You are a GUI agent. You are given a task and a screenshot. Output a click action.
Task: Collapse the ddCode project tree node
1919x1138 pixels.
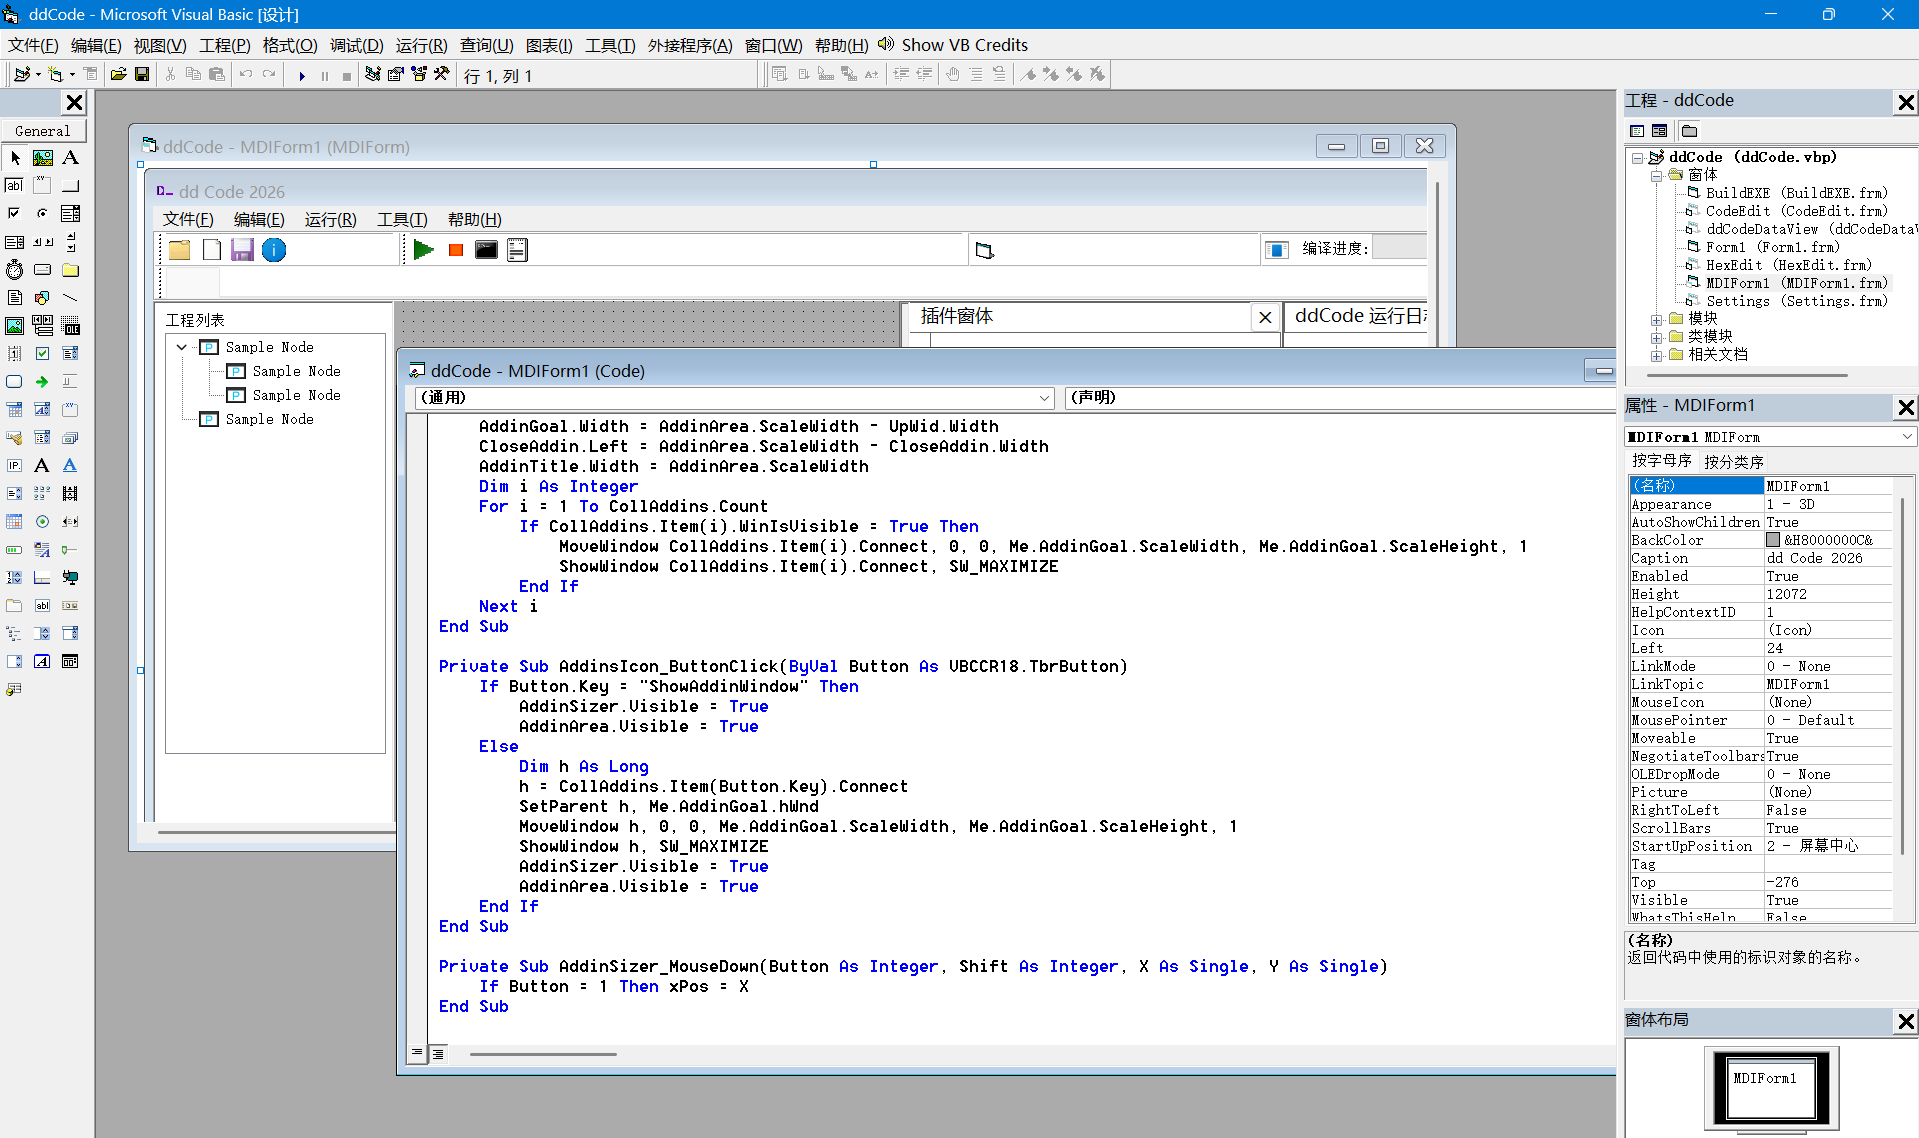1638,158
